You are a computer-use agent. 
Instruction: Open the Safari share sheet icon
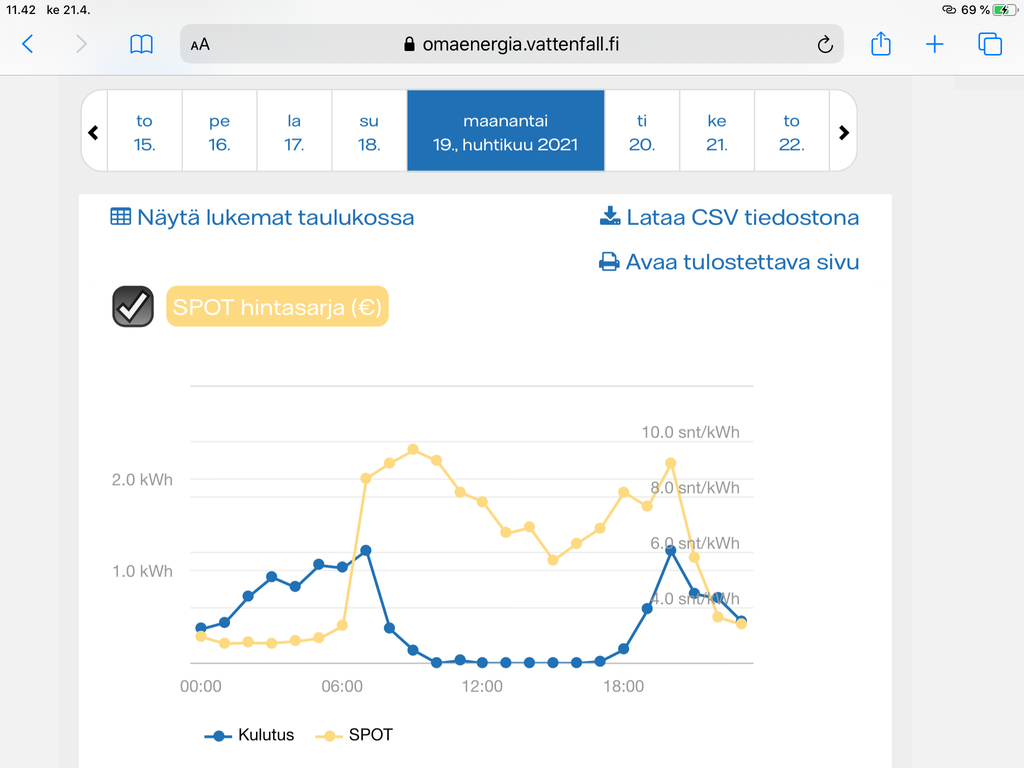pos(880,44)
